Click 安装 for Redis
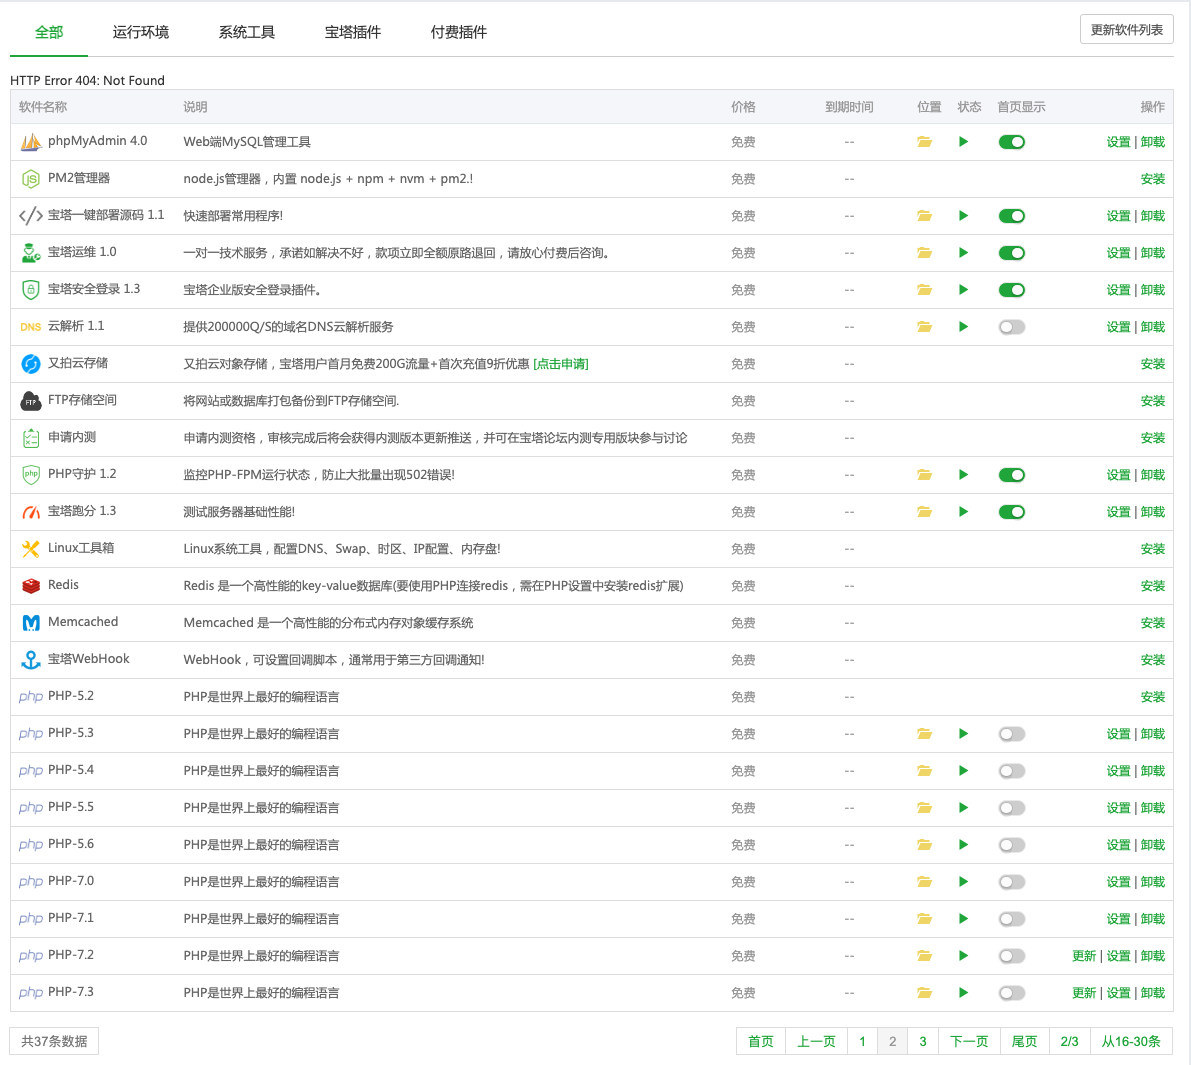The width and height of the screenshot is (1191, 1065). (x=1152, y=586)
